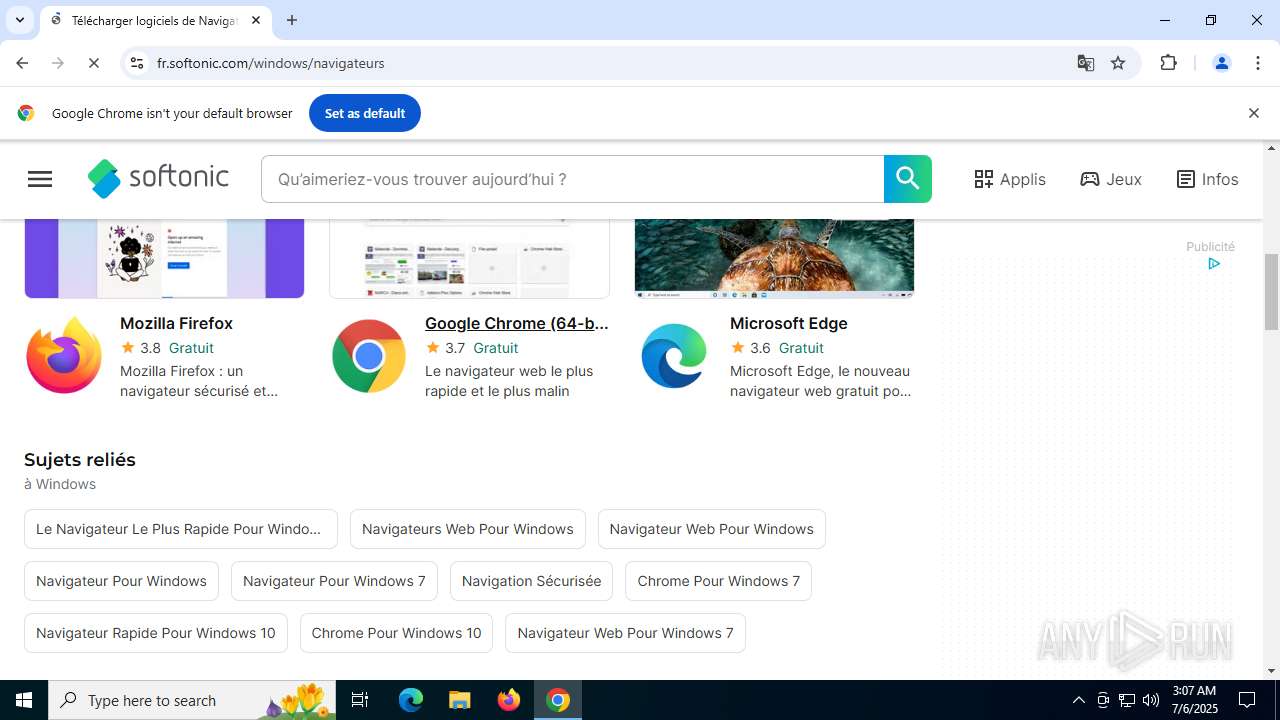1280x720 pixels.
Task: Open the Jeux section
Action: click(x=1111, y=179)
